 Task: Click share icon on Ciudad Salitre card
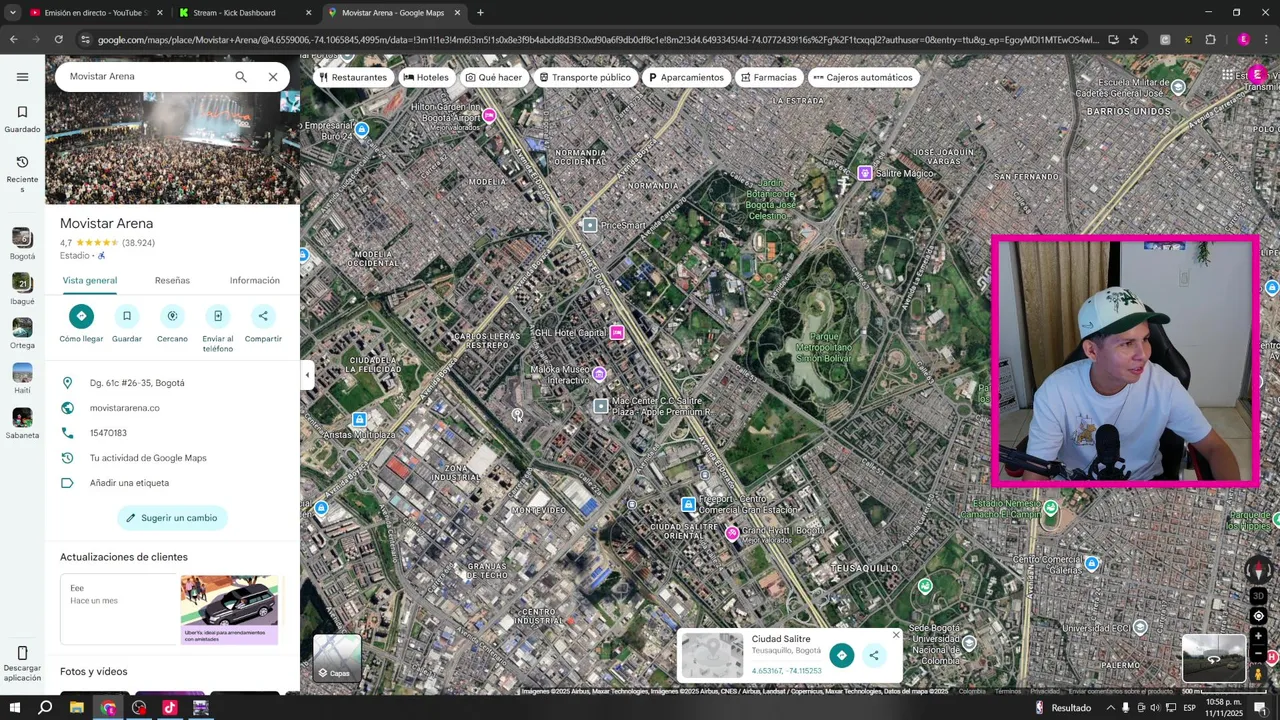874,655
